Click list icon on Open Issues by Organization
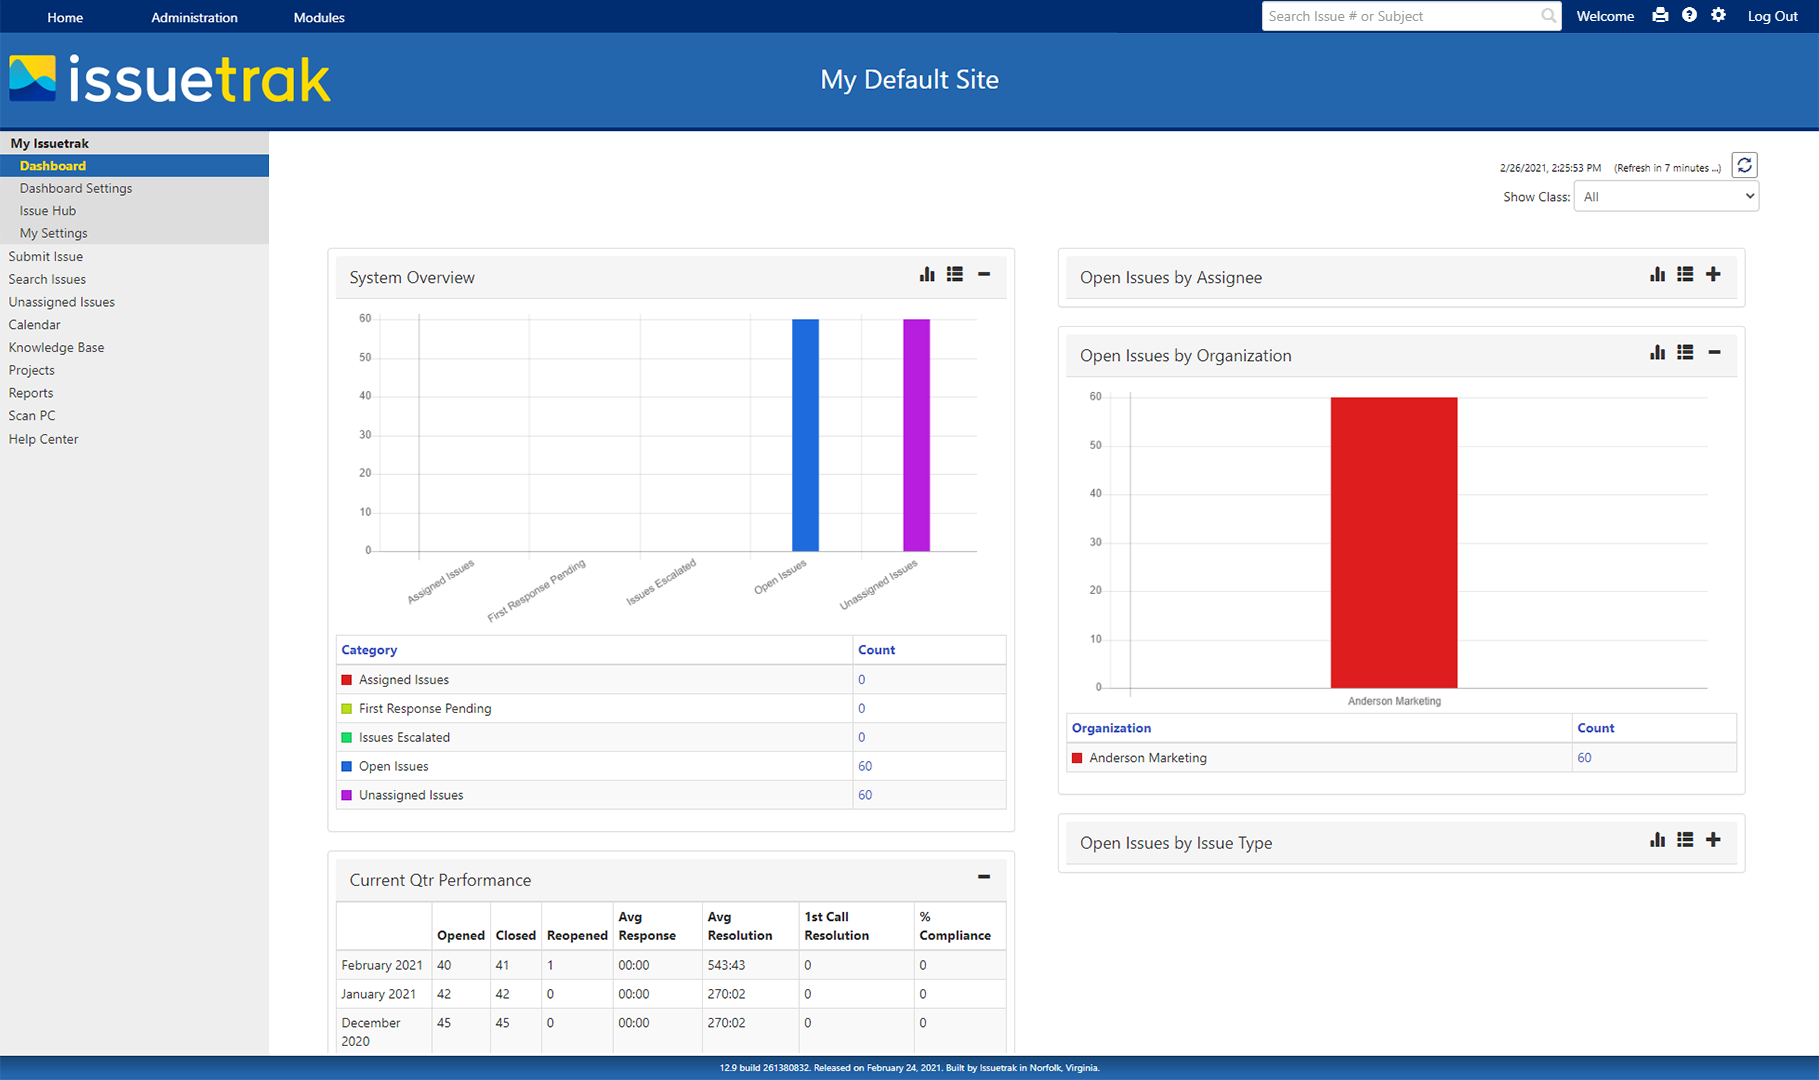The image size is (1819, 1080). (1685, 352)
